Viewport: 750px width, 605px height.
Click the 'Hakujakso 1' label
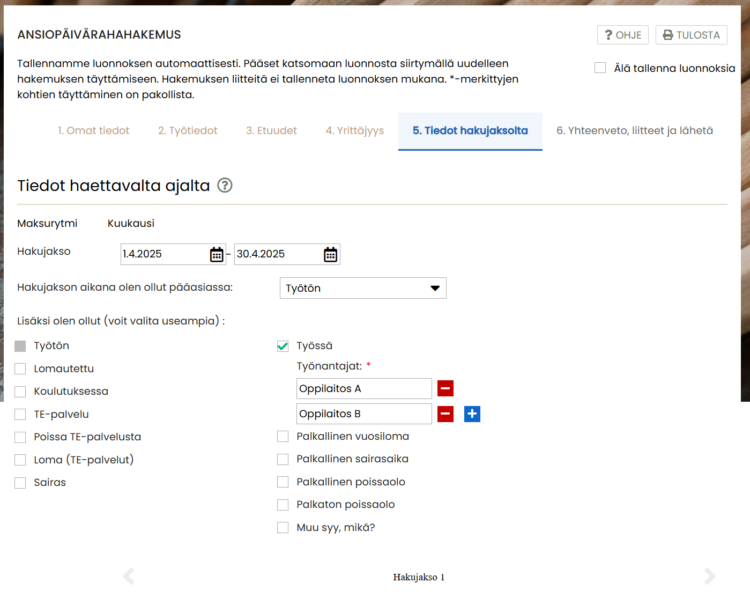coord(419,577)
